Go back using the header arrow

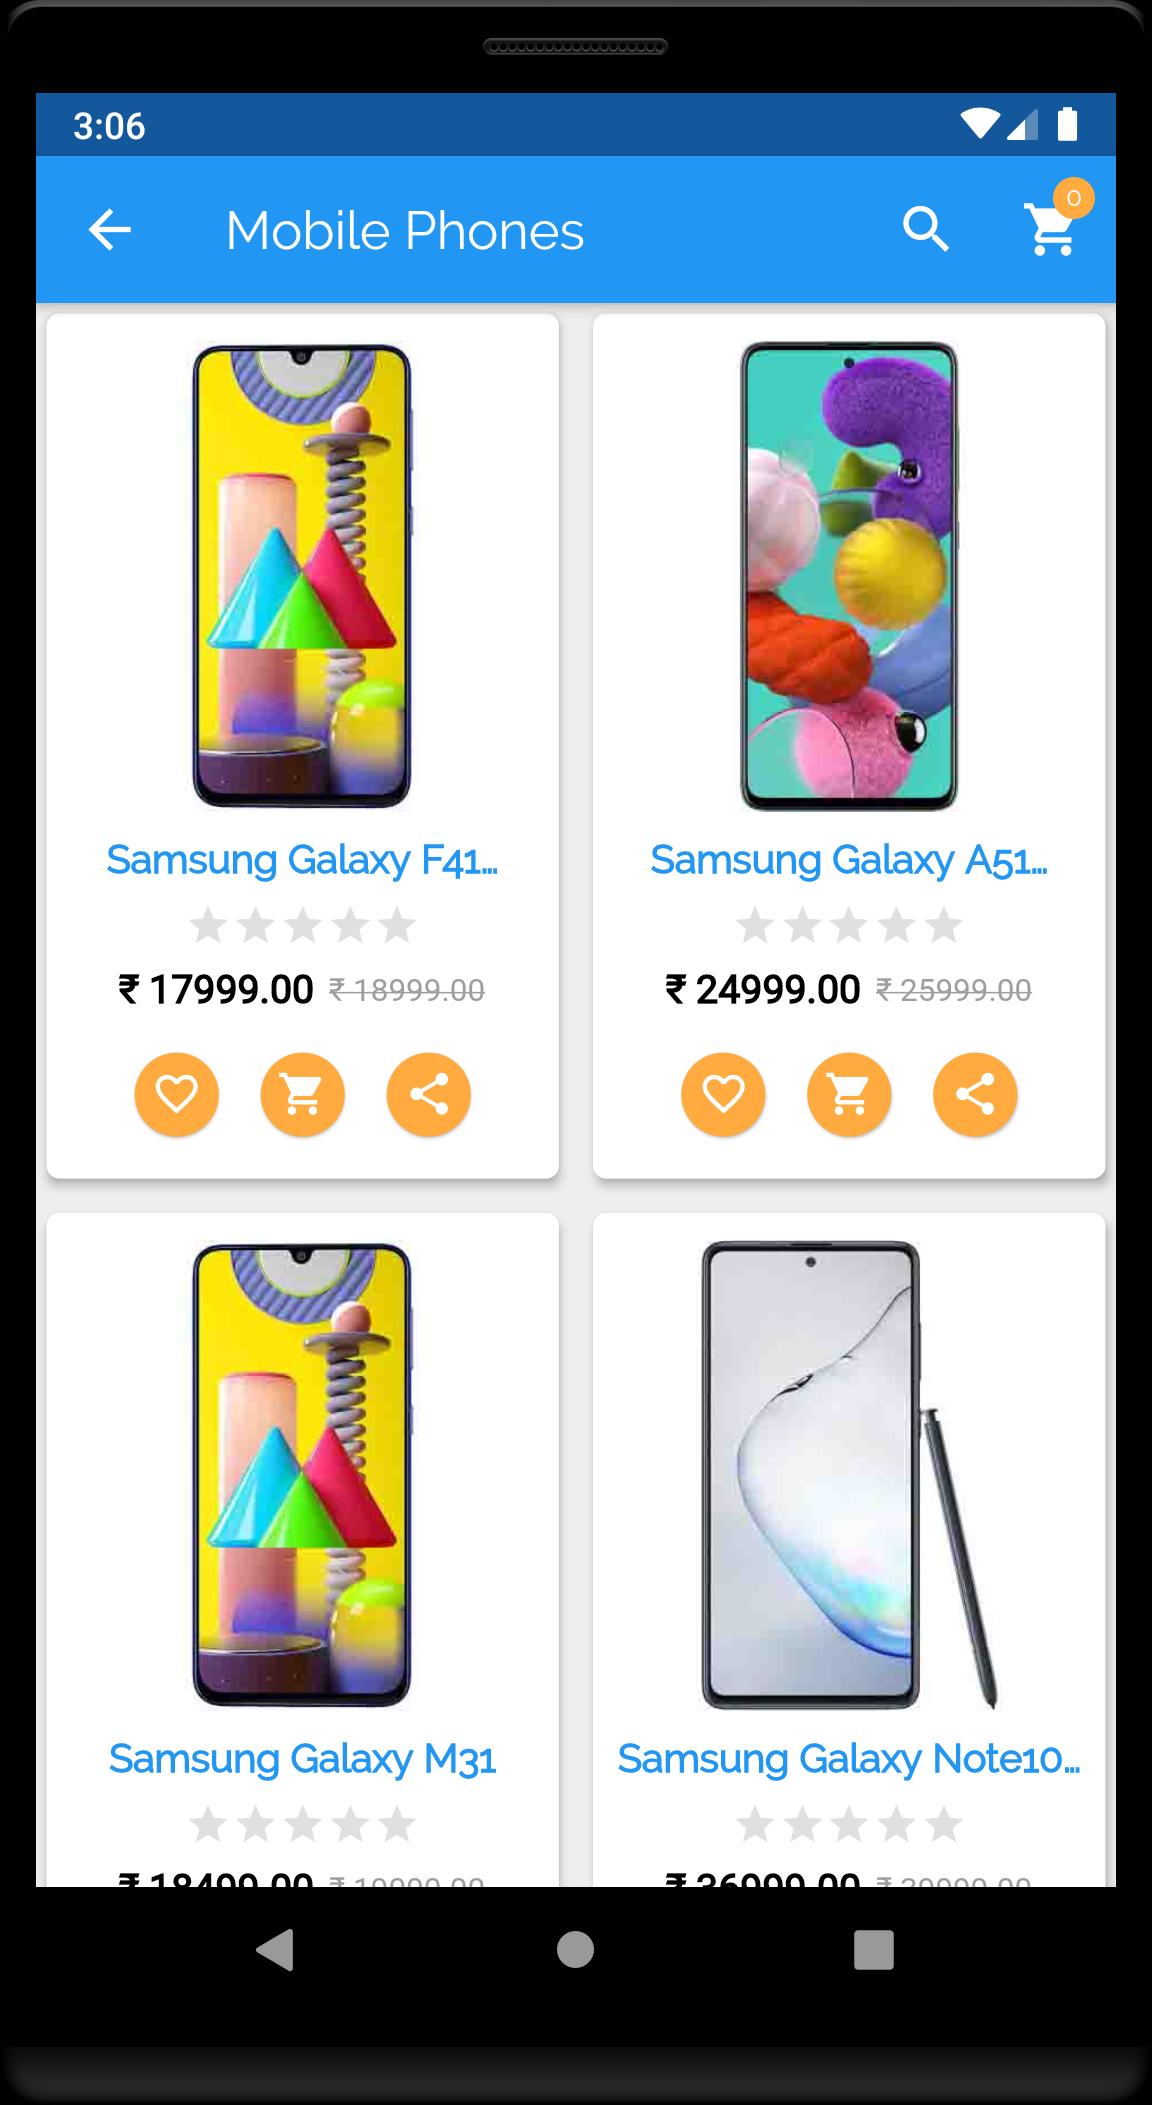110,231
